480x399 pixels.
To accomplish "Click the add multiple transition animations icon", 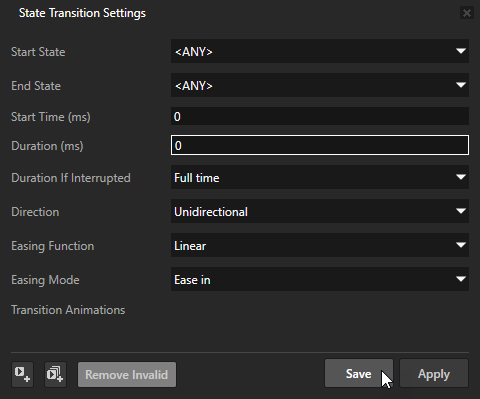I will click(x=55, y=374).
